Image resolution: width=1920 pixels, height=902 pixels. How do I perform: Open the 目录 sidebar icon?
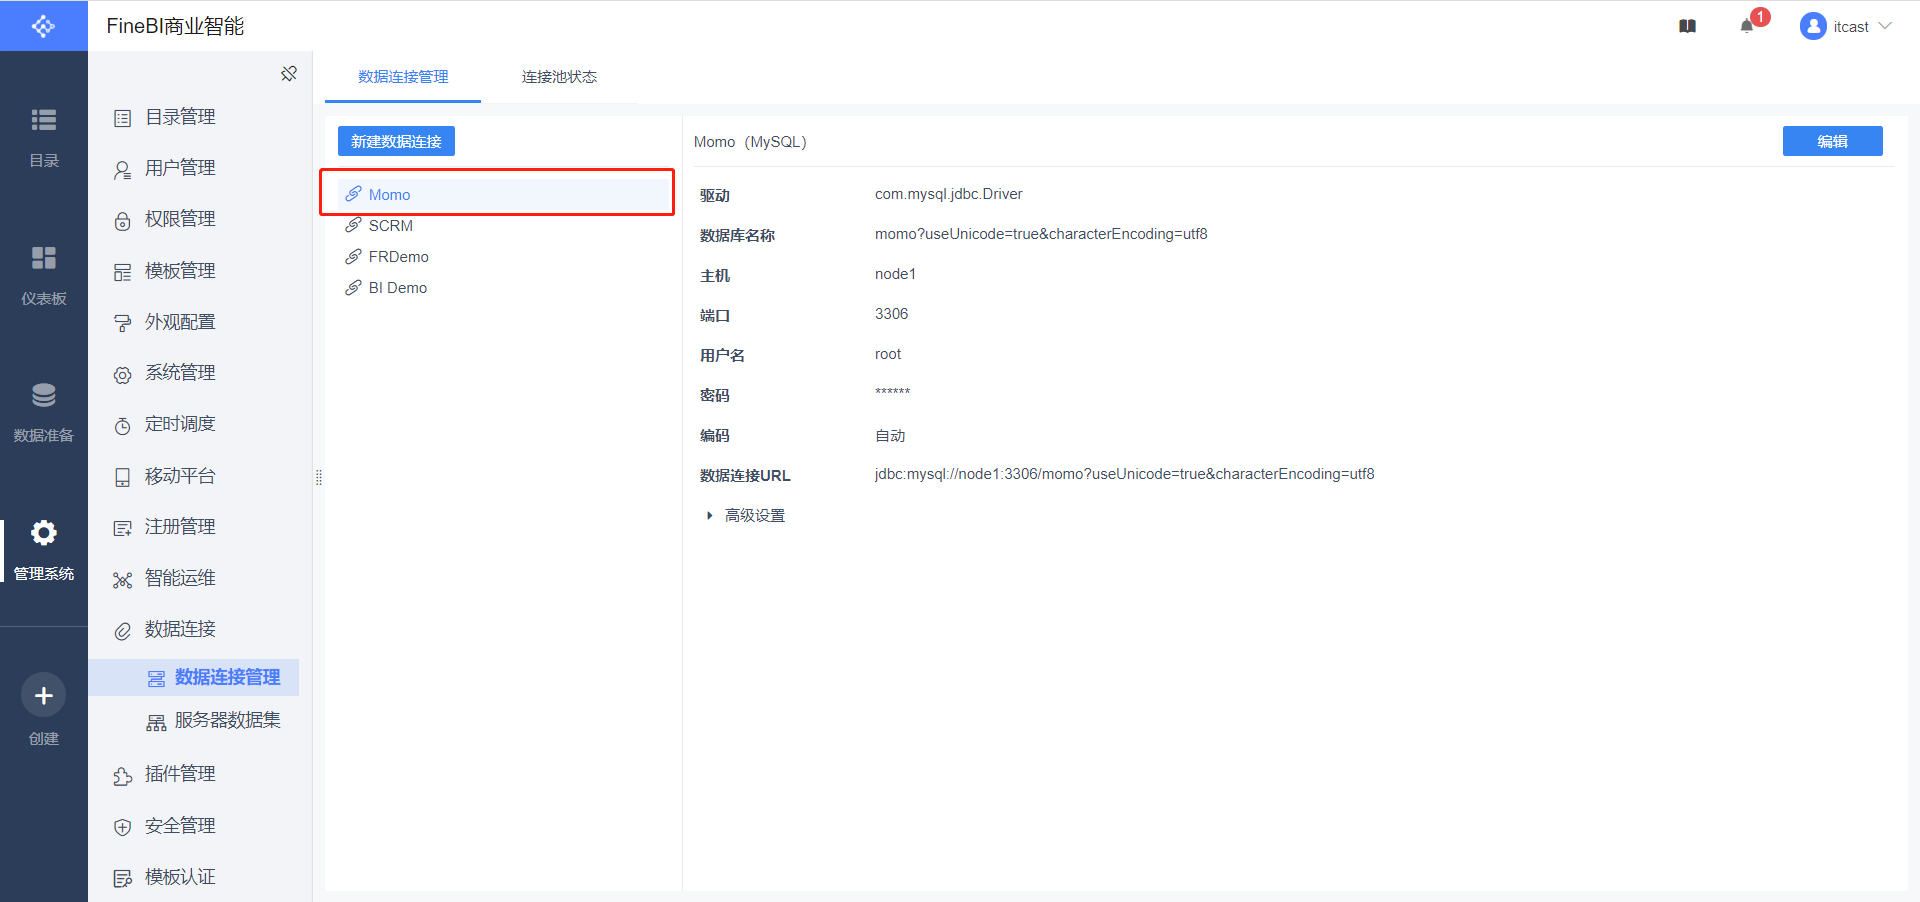[x=44, y=120]
